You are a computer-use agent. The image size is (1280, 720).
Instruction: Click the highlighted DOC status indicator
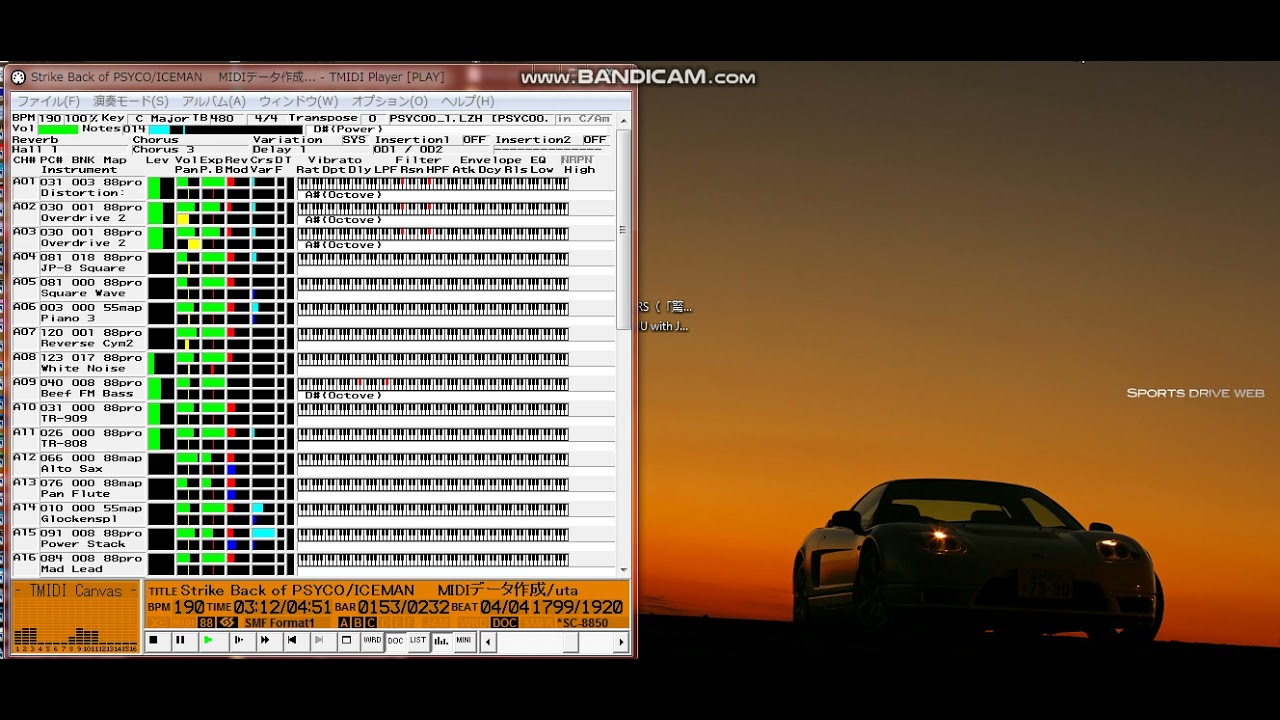[504, 623]
